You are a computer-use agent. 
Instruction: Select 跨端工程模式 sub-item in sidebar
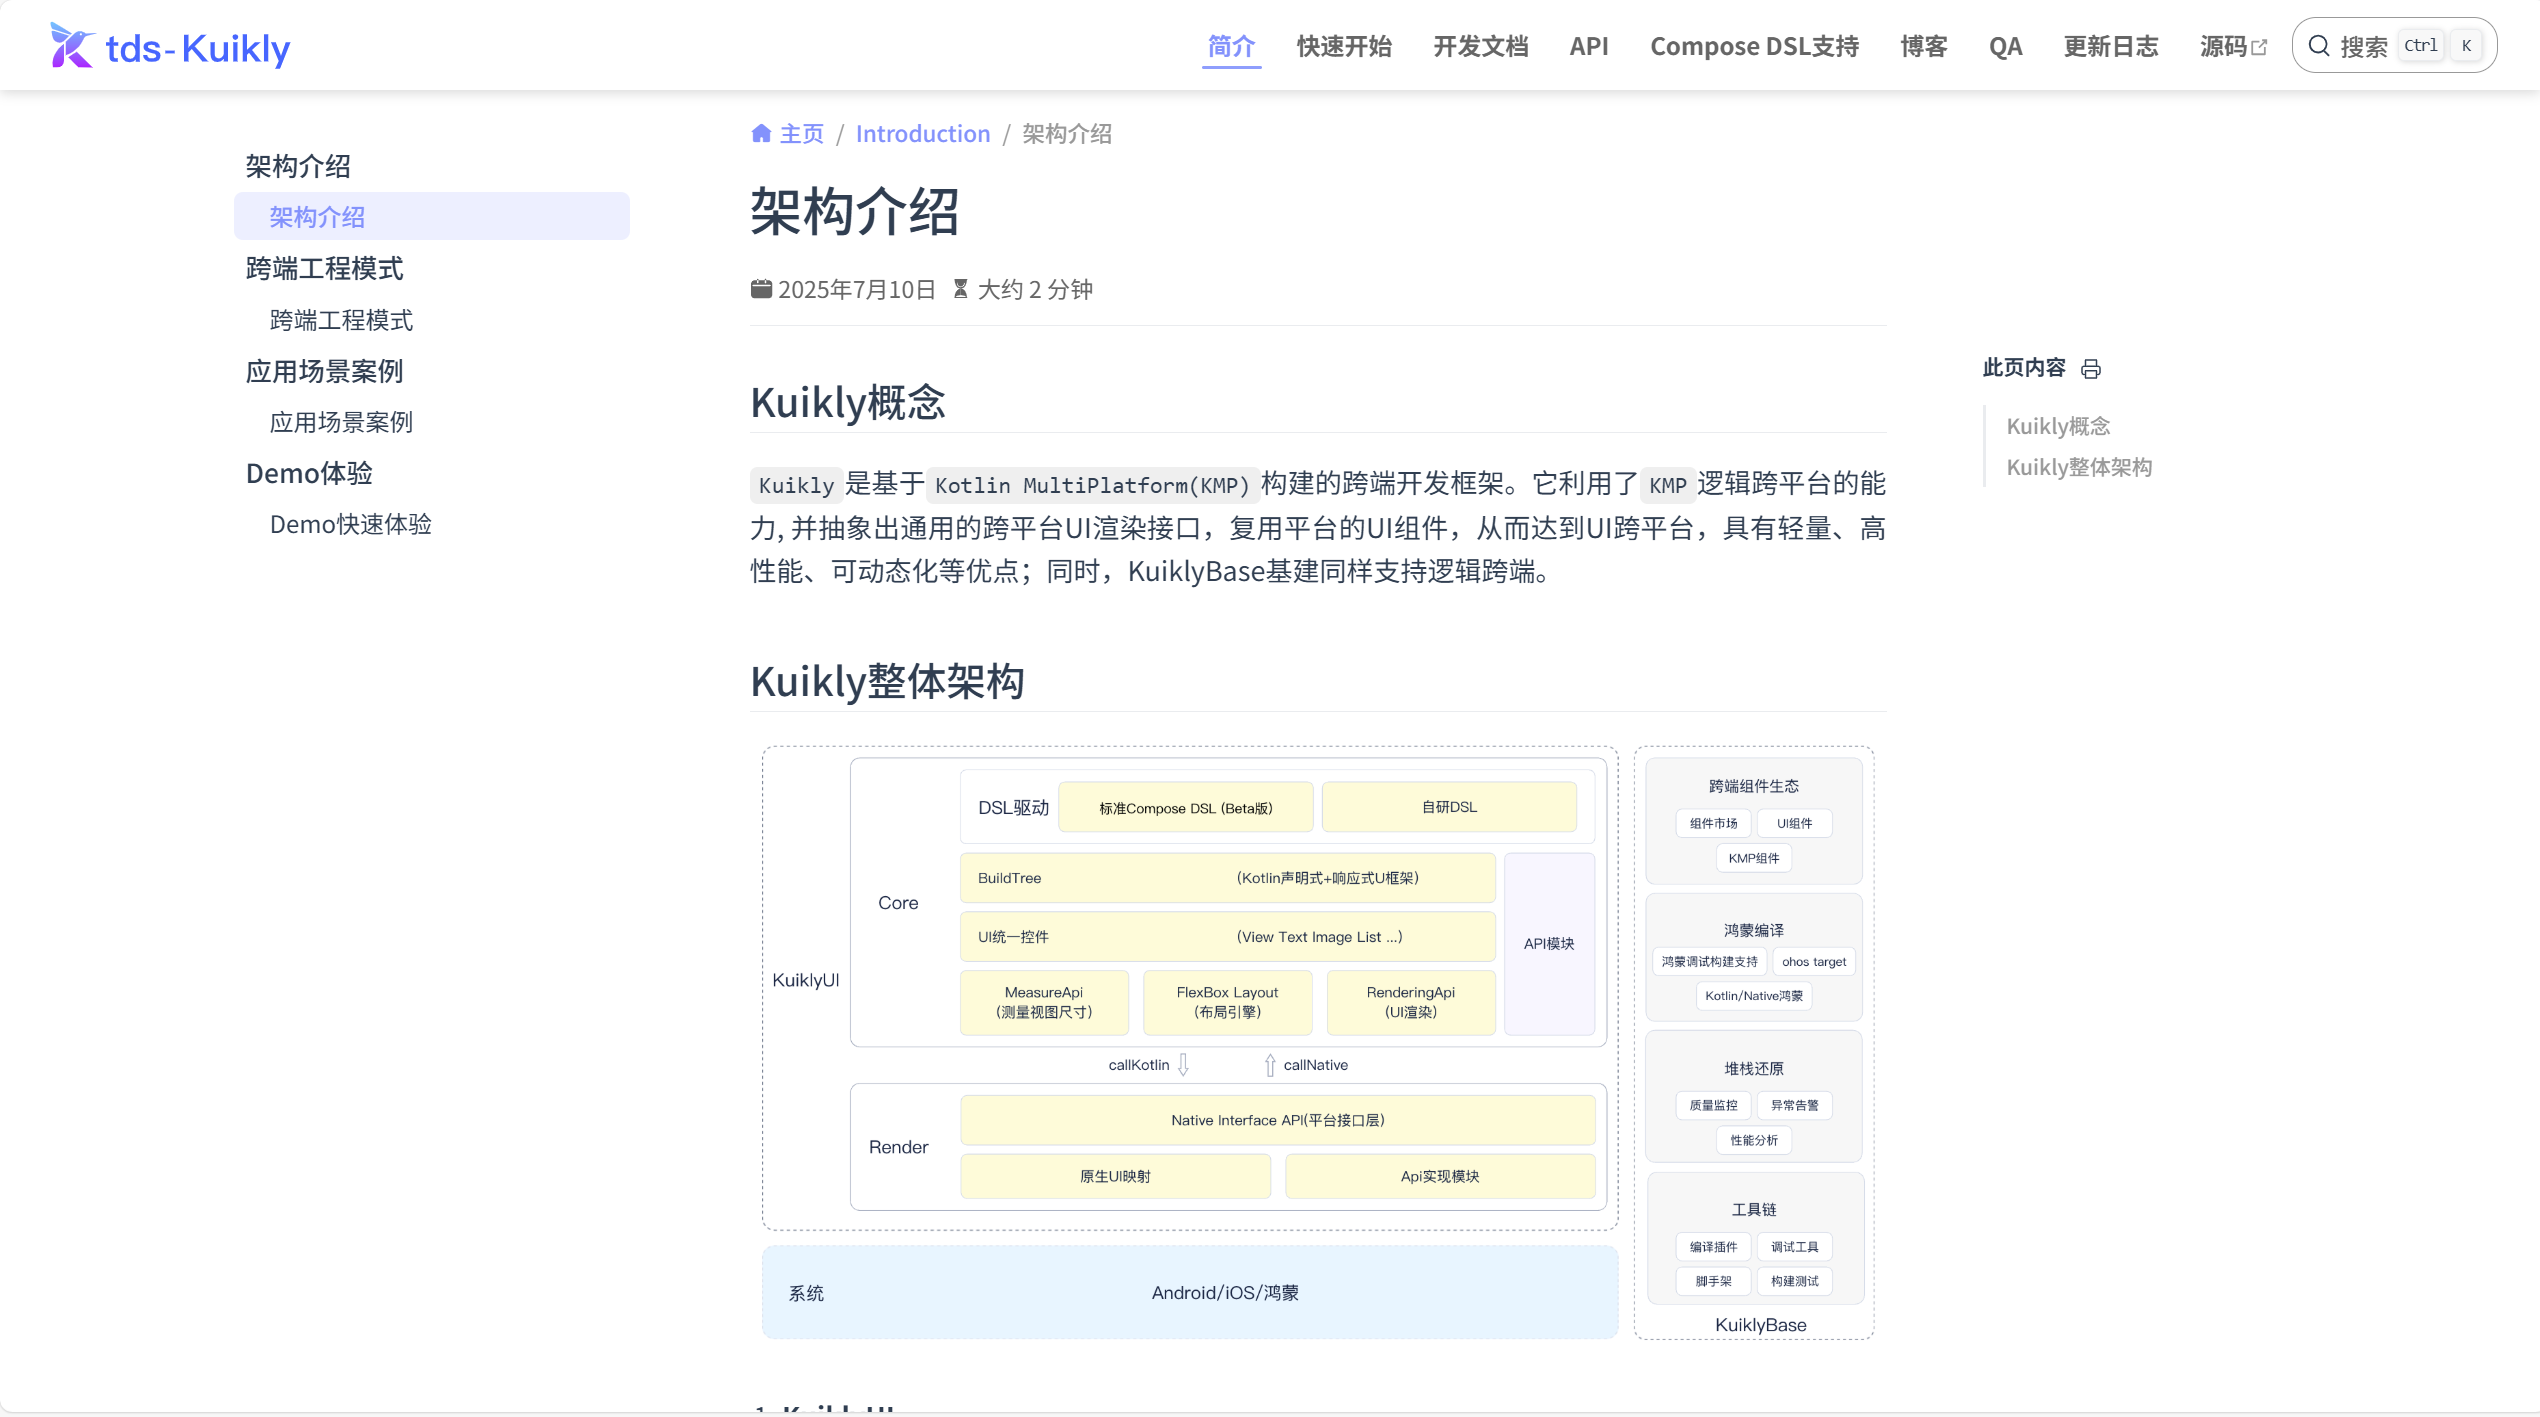(x=341, y=320)
